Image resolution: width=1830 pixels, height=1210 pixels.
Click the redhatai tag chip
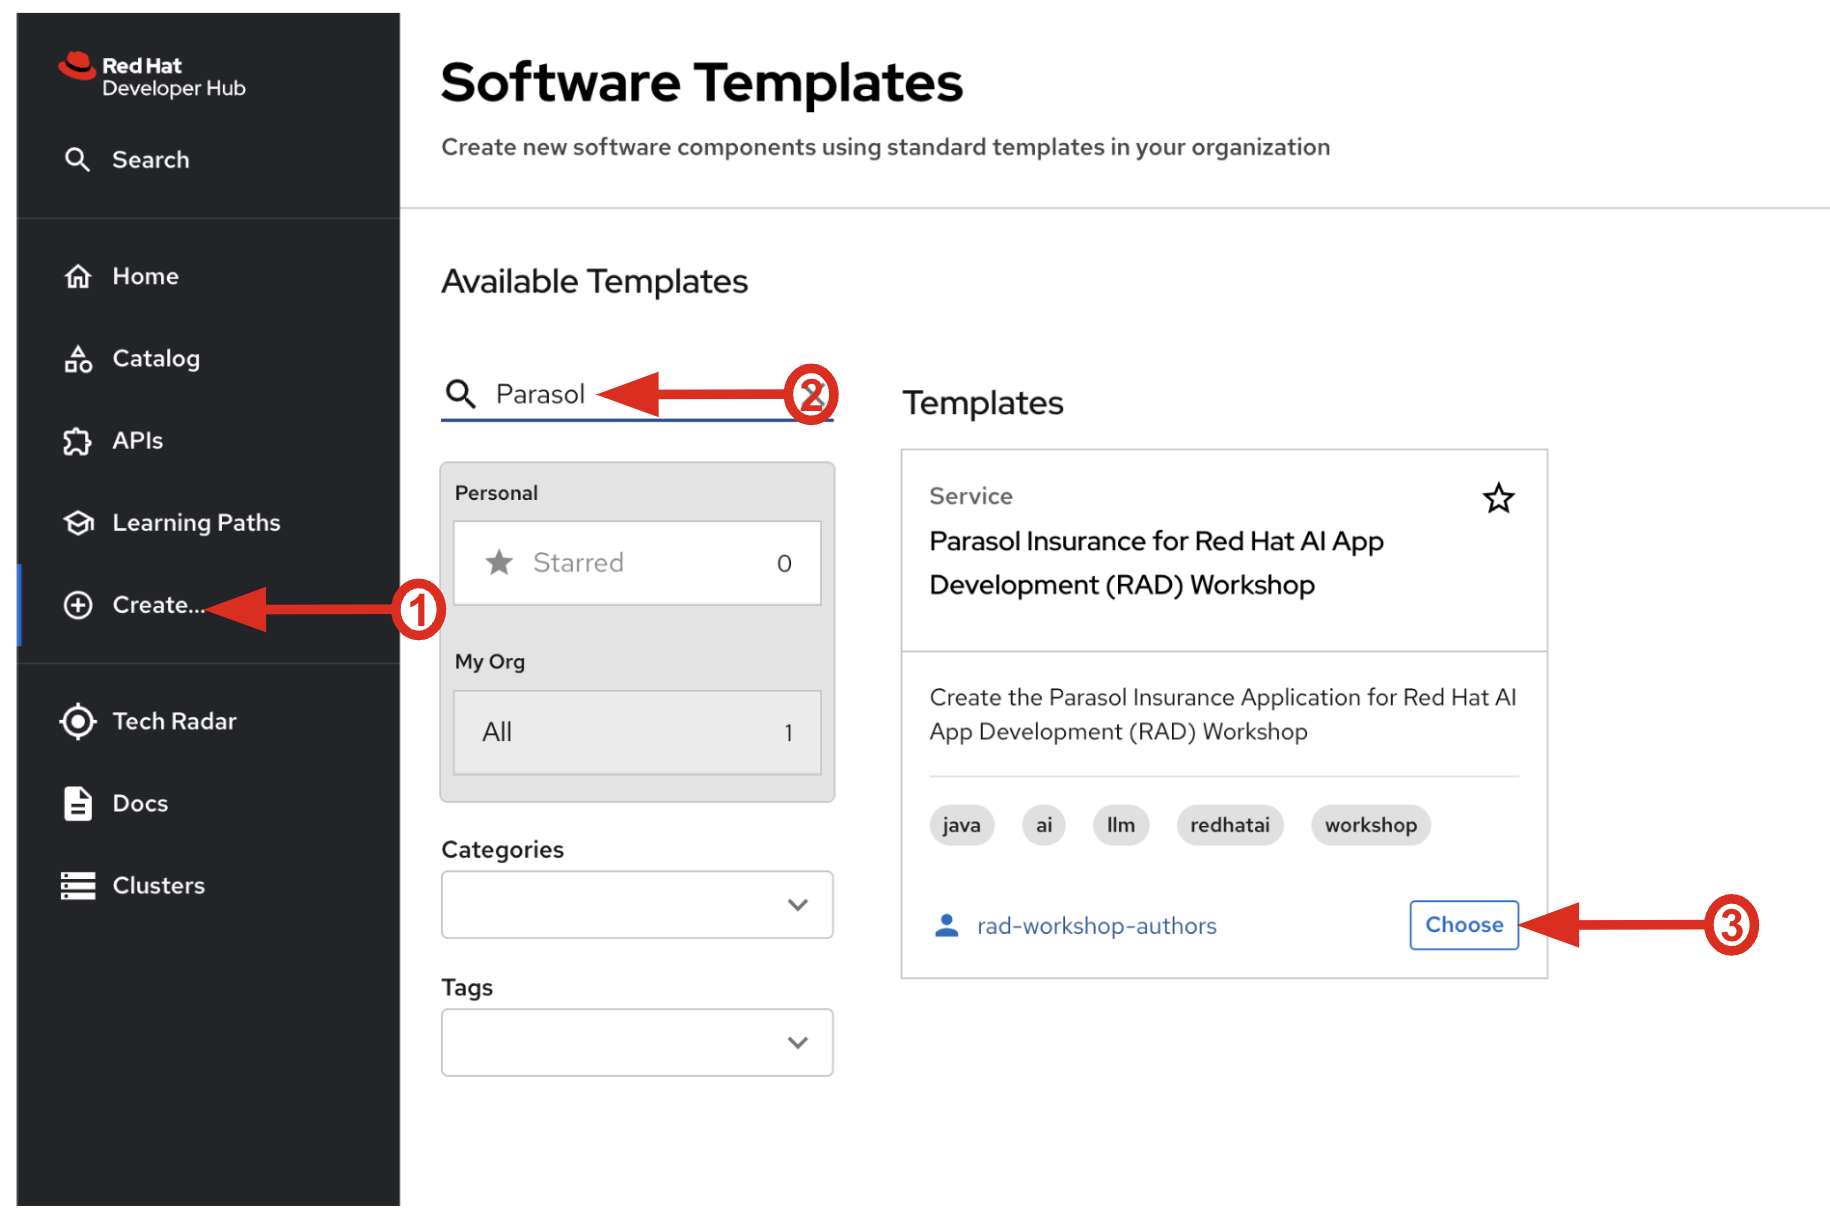point(1229,825)
